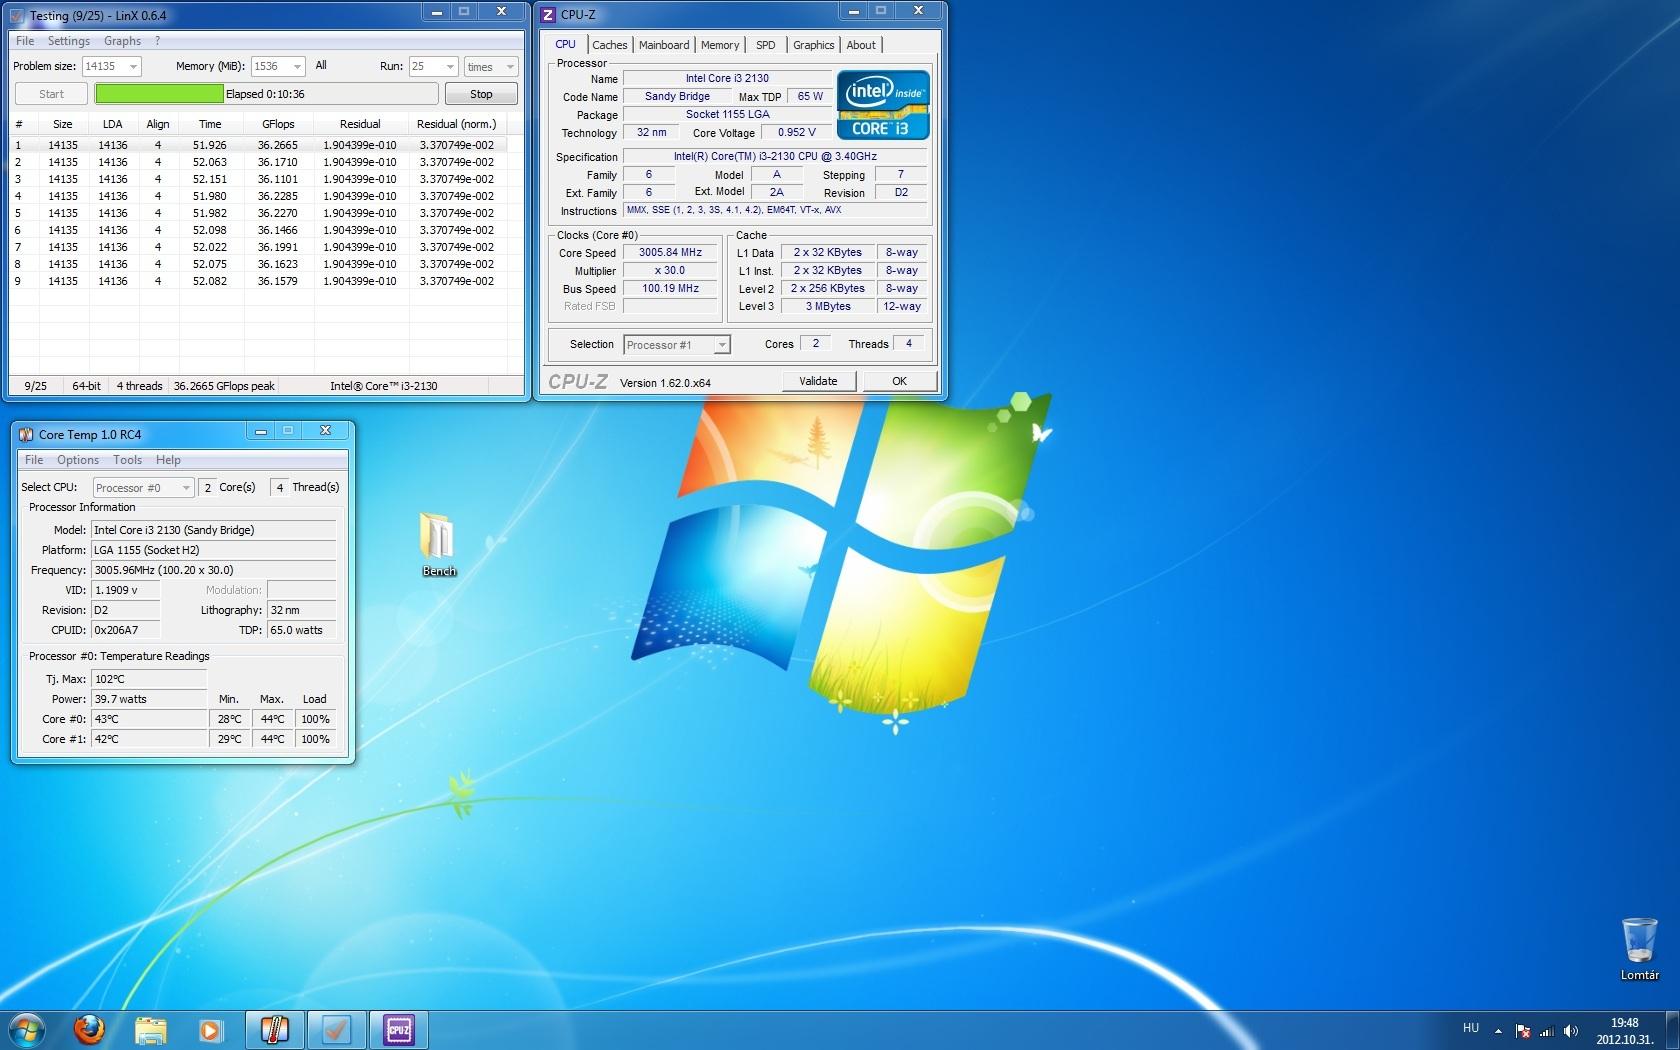Viewport: 1680px width, 1050px height.
Task: Click the Action Center flag tray icon
Action: [1523, 1030]
